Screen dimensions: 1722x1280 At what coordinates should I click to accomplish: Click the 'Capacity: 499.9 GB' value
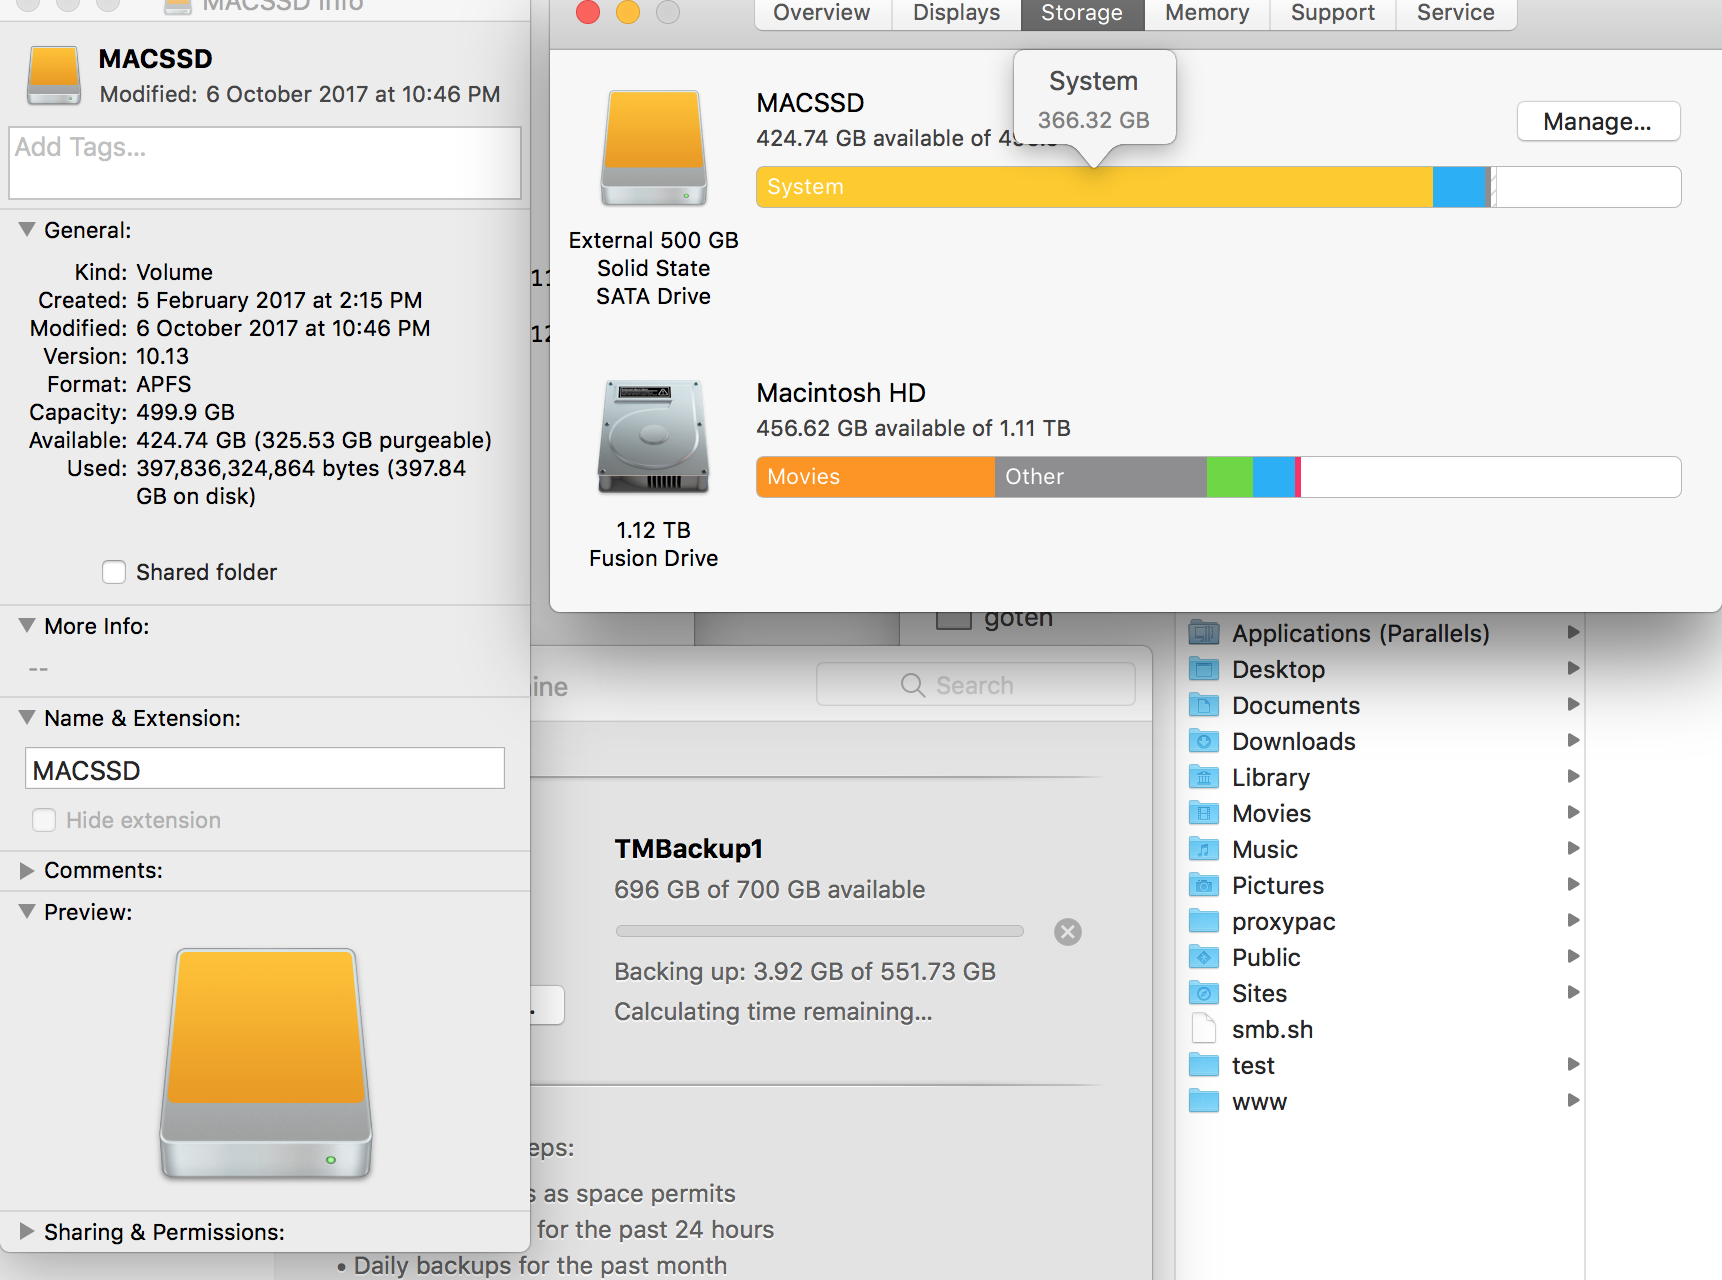pyautogui.click(x=186, y=412)
